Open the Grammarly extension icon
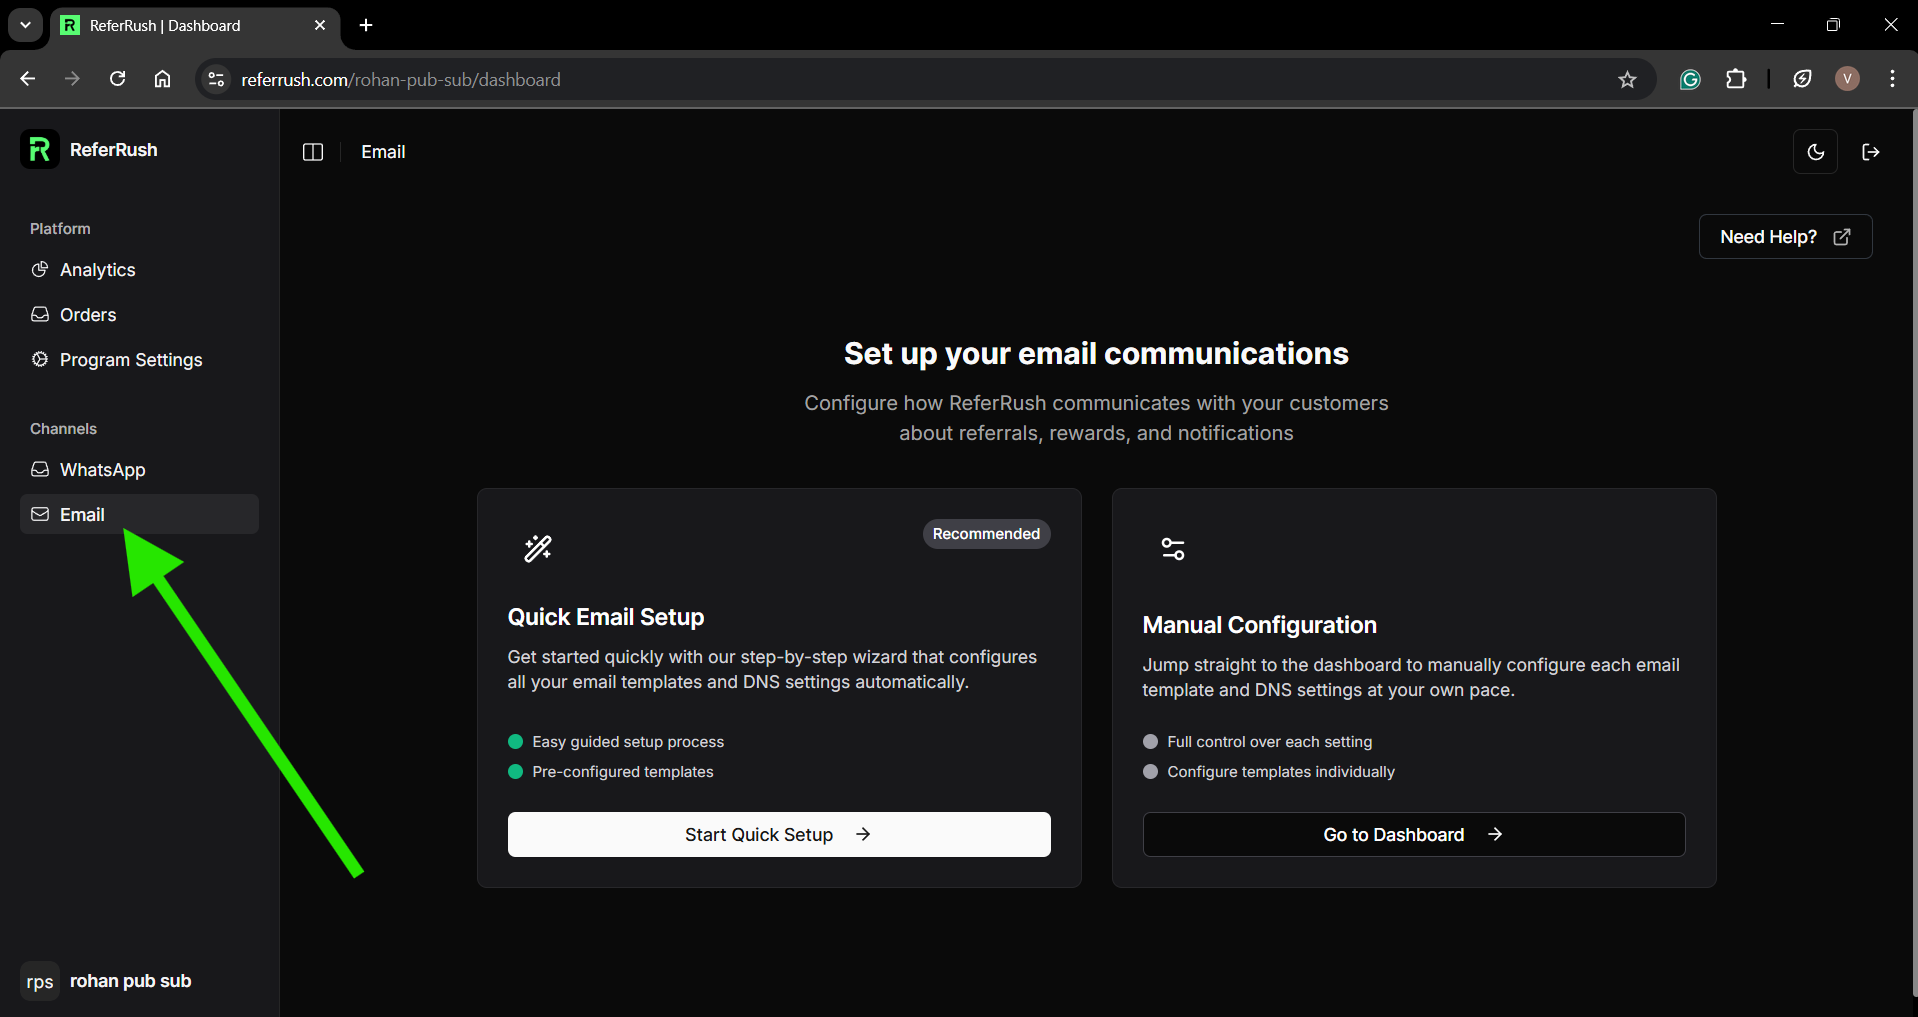The image size is (1918, 1017). pos(1690,79)
